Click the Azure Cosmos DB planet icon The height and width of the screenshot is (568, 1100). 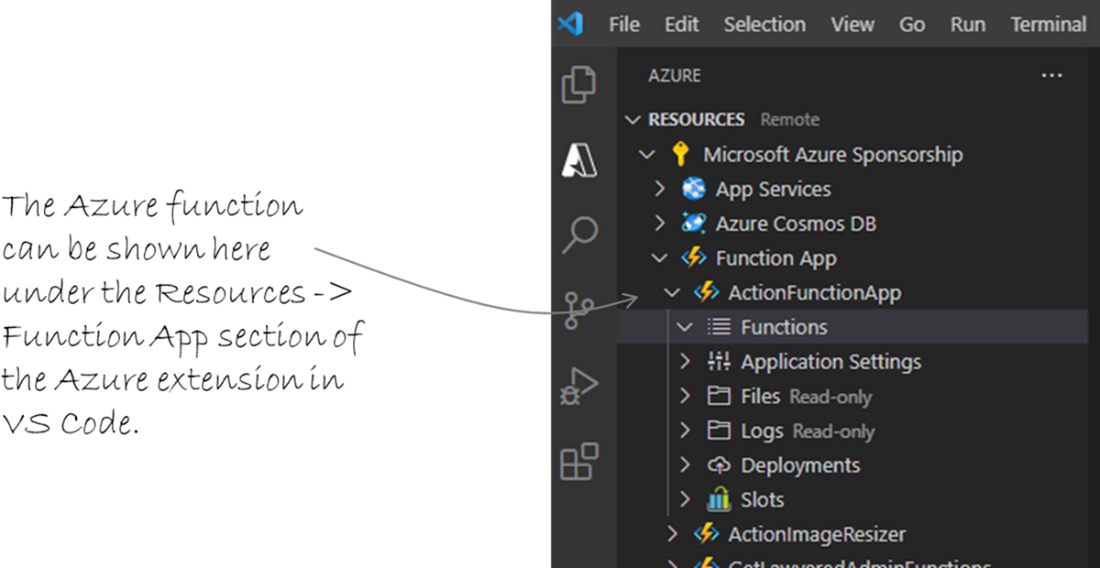coord(694,224)
